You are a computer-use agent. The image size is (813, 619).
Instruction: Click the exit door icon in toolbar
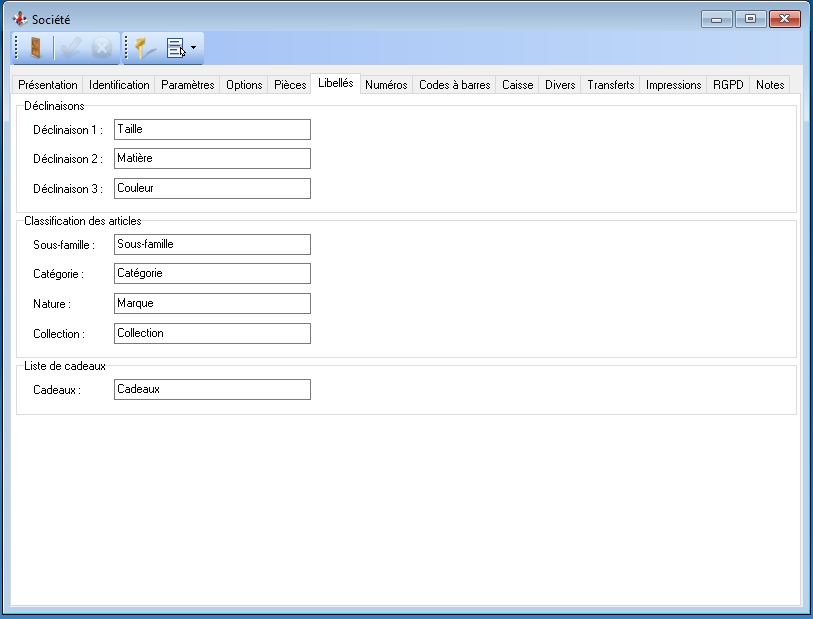click(x=35, y=47)
